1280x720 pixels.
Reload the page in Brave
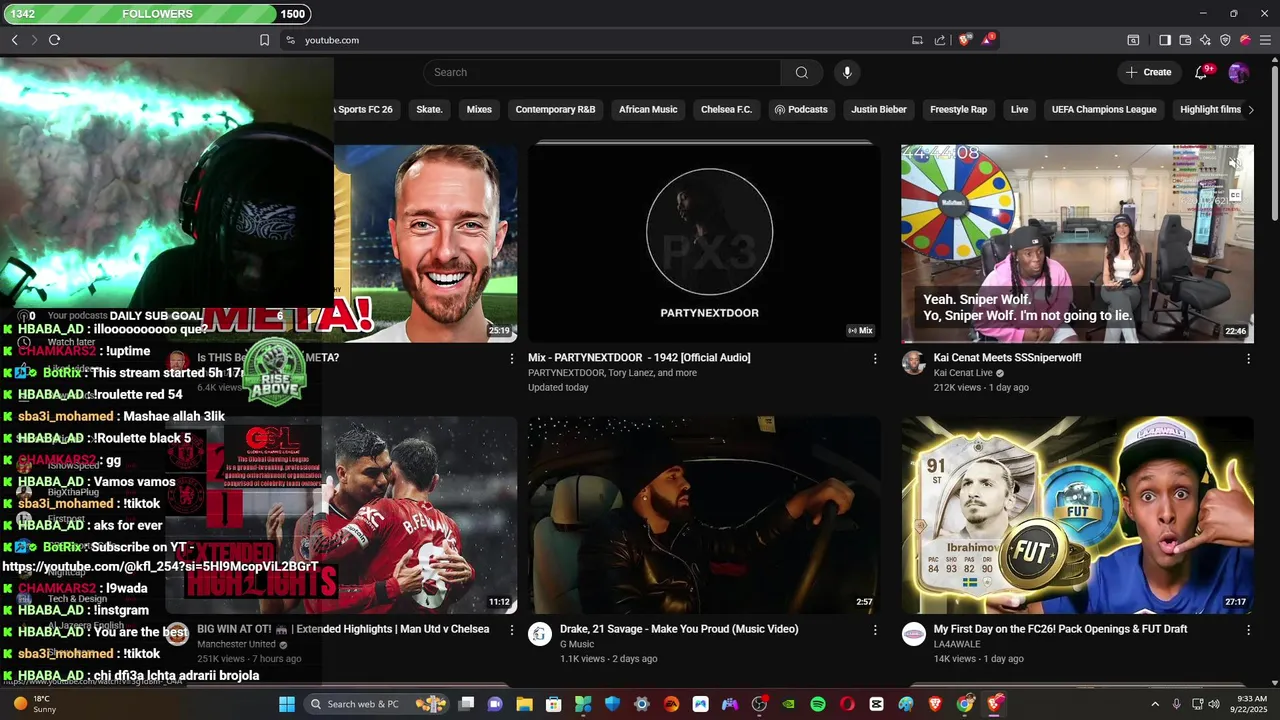(54, 40)
